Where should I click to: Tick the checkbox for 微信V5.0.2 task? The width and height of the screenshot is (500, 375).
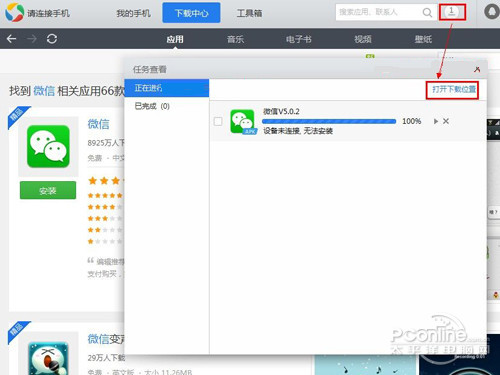tap(218, 121)
